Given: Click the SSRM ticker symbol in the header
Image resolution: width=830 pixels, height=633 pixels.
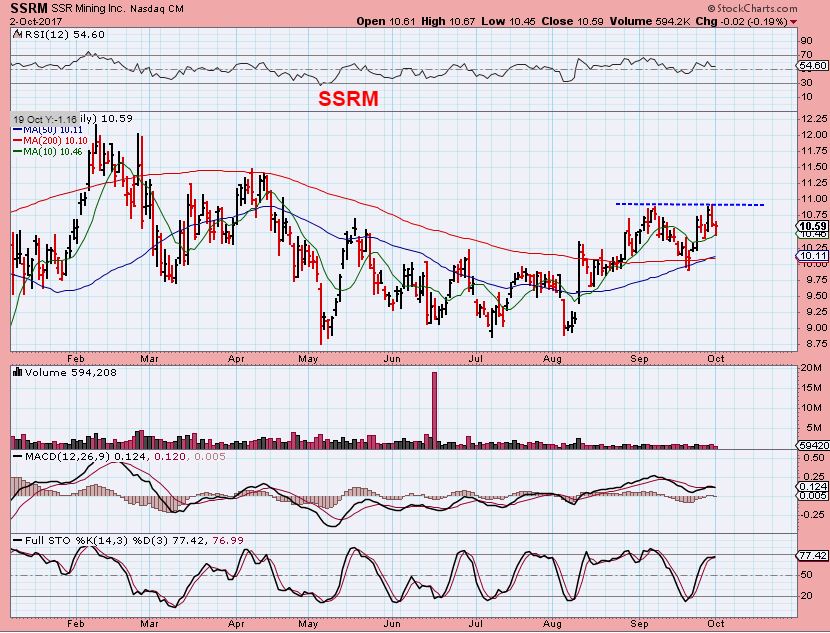Looking at the screenshot, I should pyautogui.click(x=28, y=8).
